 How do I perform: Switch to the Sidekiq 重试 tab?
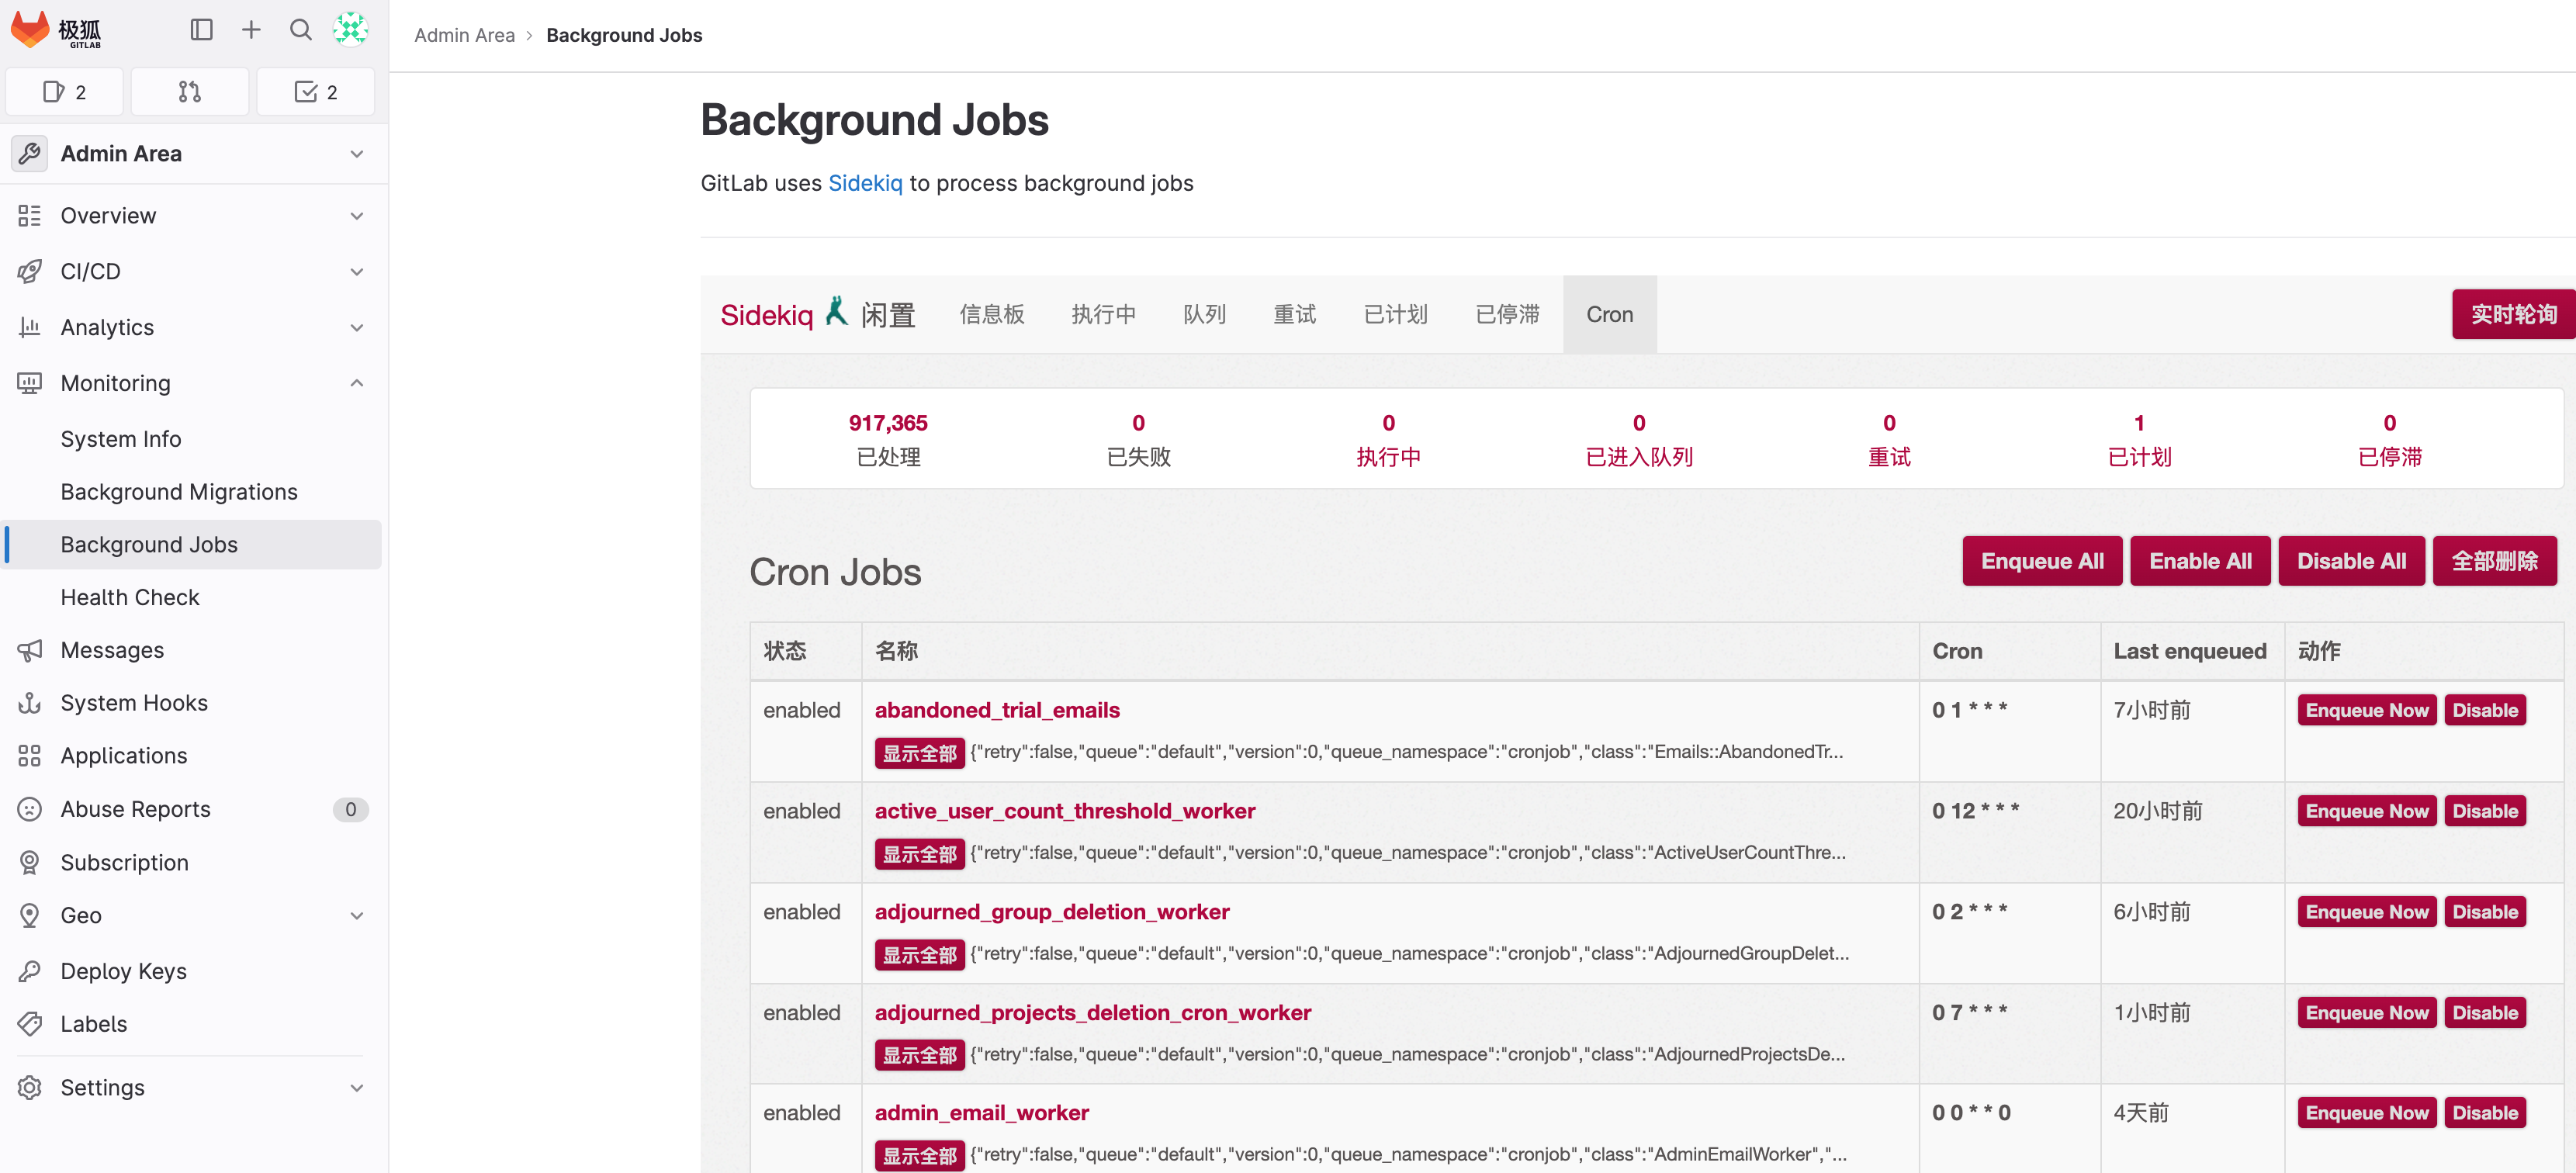1294,314
